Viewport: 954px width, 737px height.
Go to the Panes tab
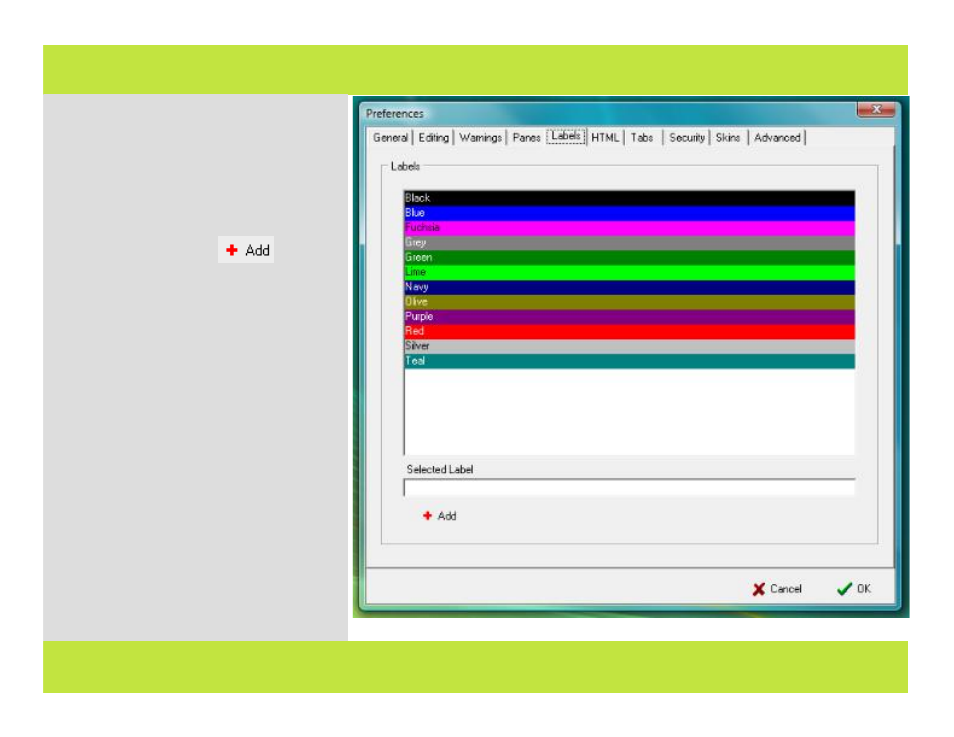[x=526, y=138]
